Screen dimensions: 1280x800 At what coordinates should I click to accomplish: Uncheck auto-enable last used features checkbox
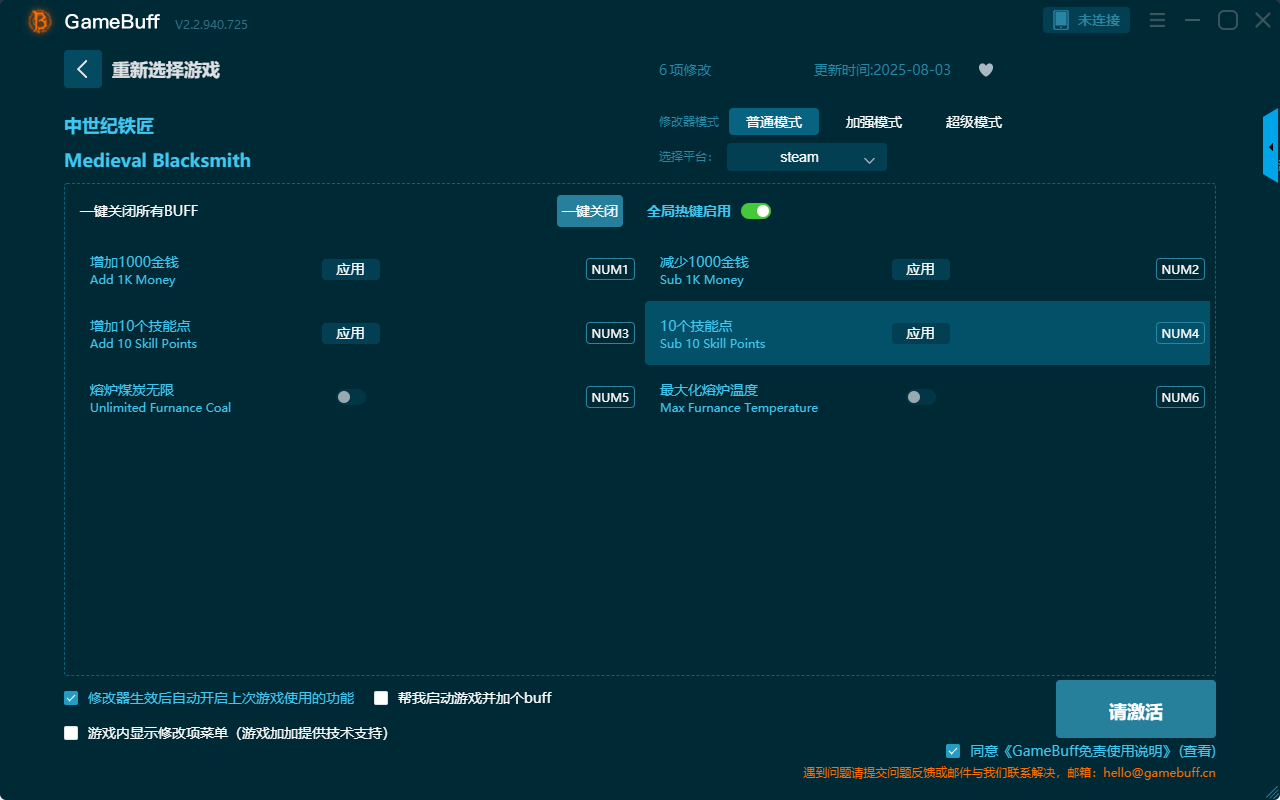point(71,698)
